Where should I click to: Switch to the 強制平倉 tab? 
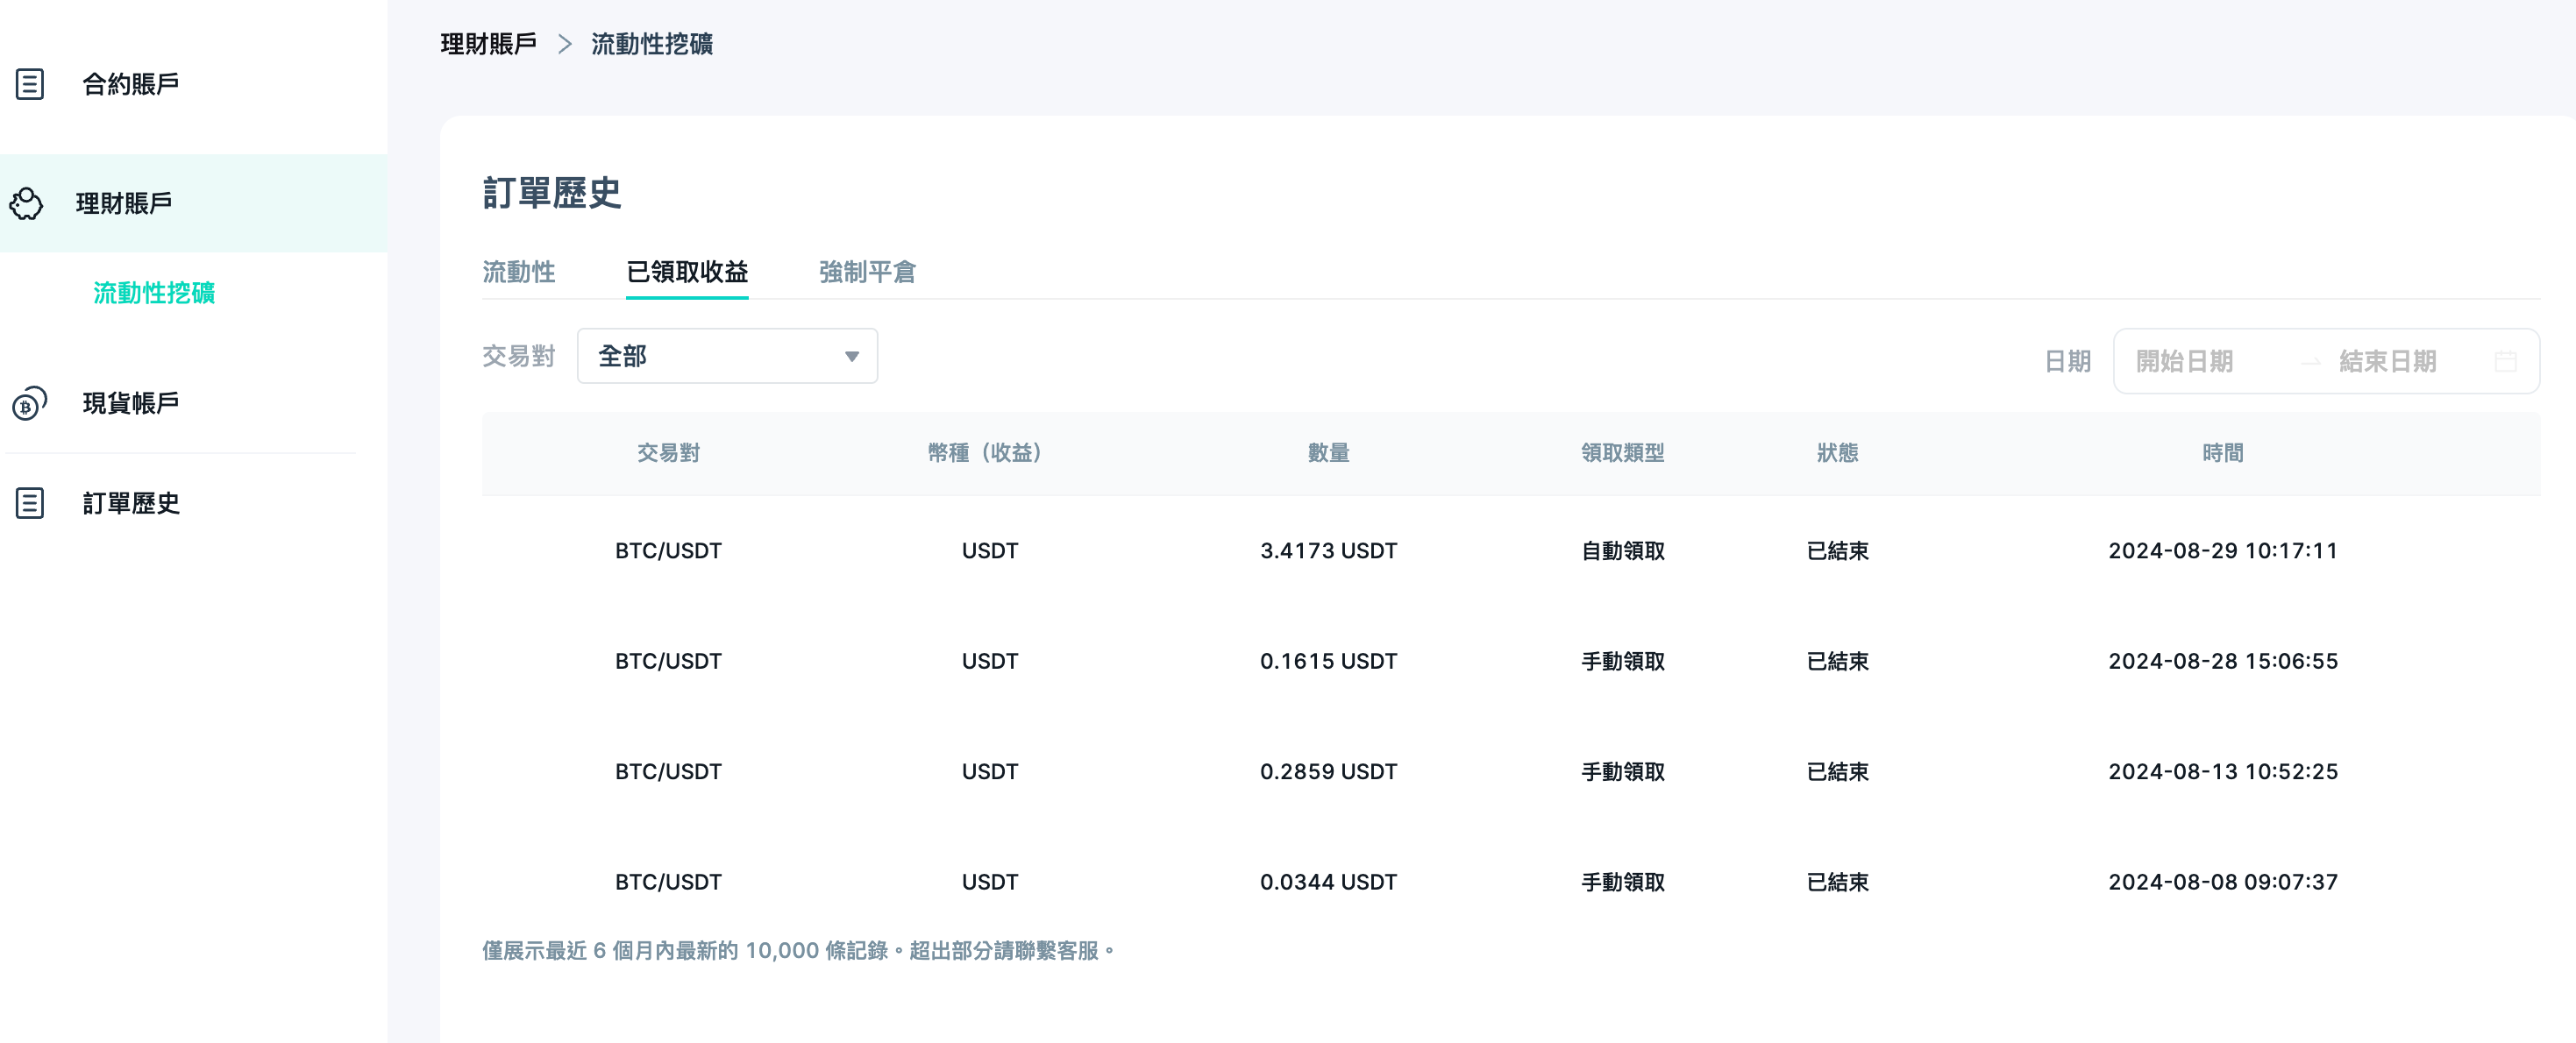866,273
